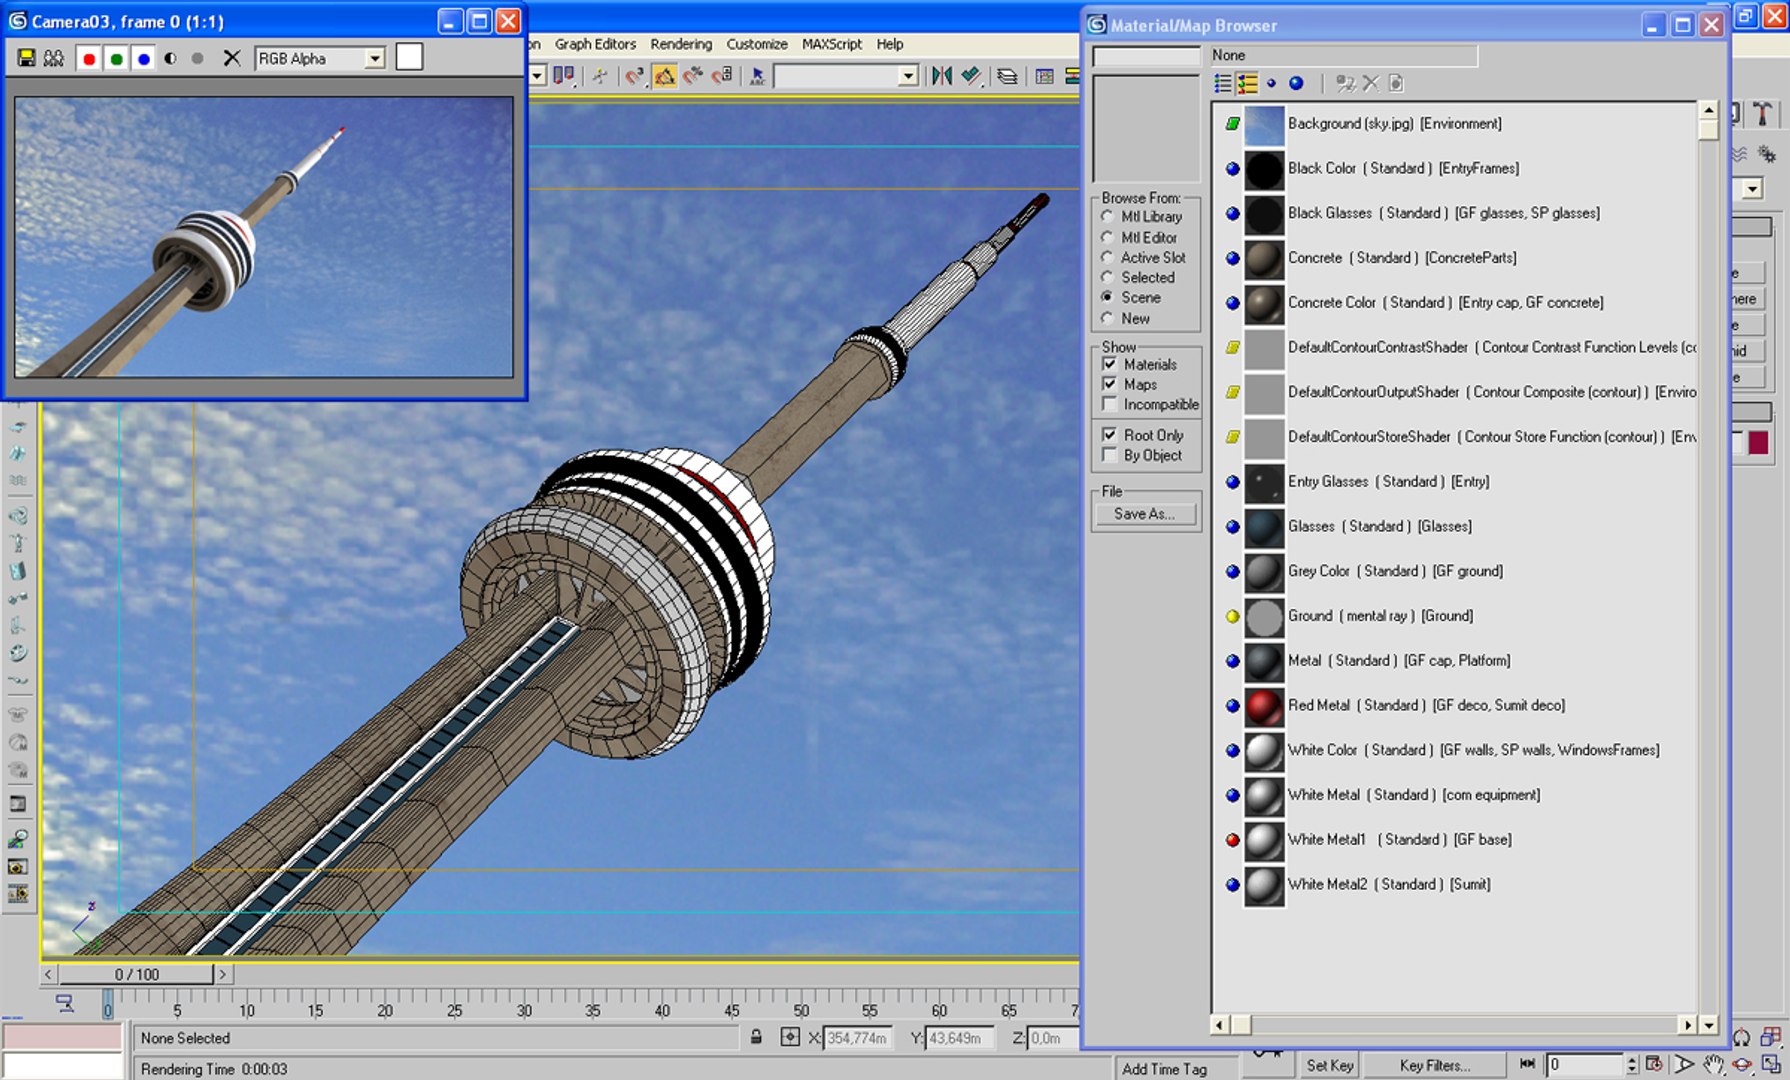The width and height of the screenshot is (1790, 1080).
Task: Click the Background (sky.jpg) map thumbnail
Action: point(1264,125)
